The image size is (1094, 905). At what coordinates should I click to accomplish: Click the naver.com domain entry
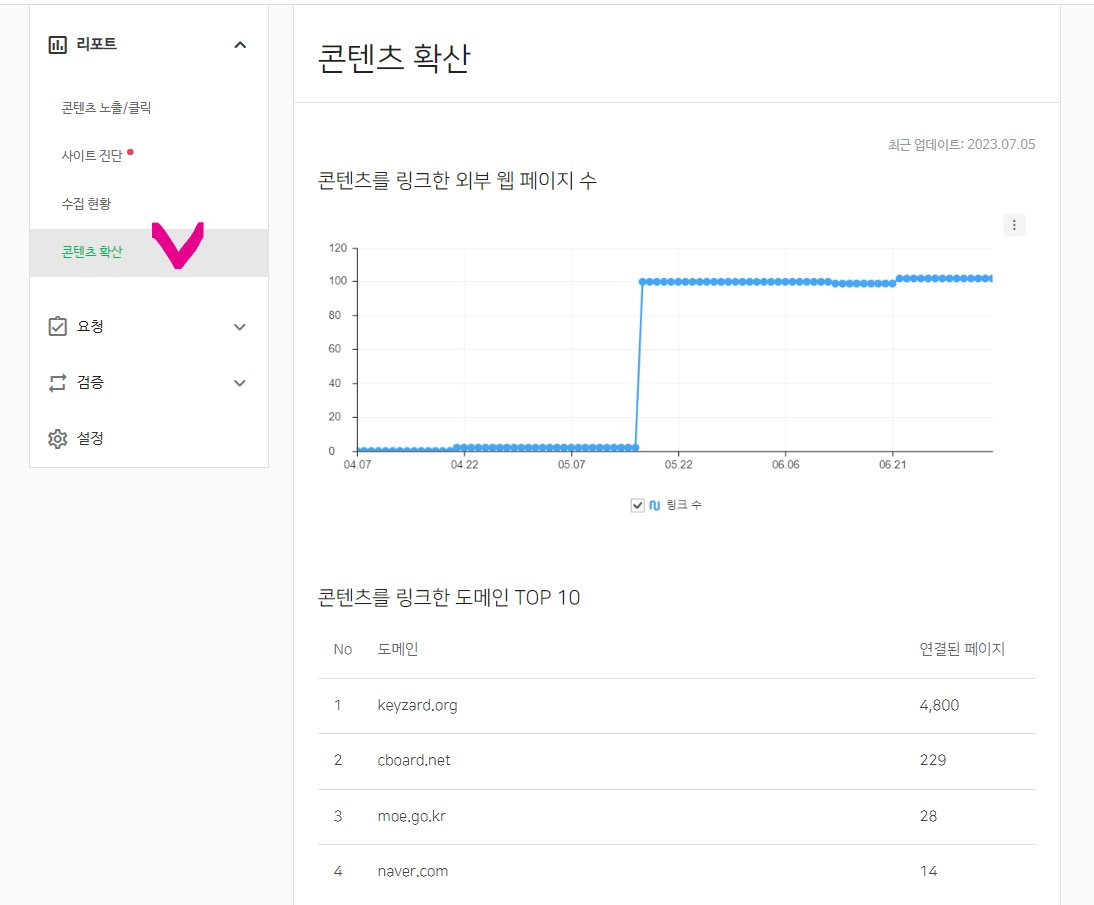point(413,871)
